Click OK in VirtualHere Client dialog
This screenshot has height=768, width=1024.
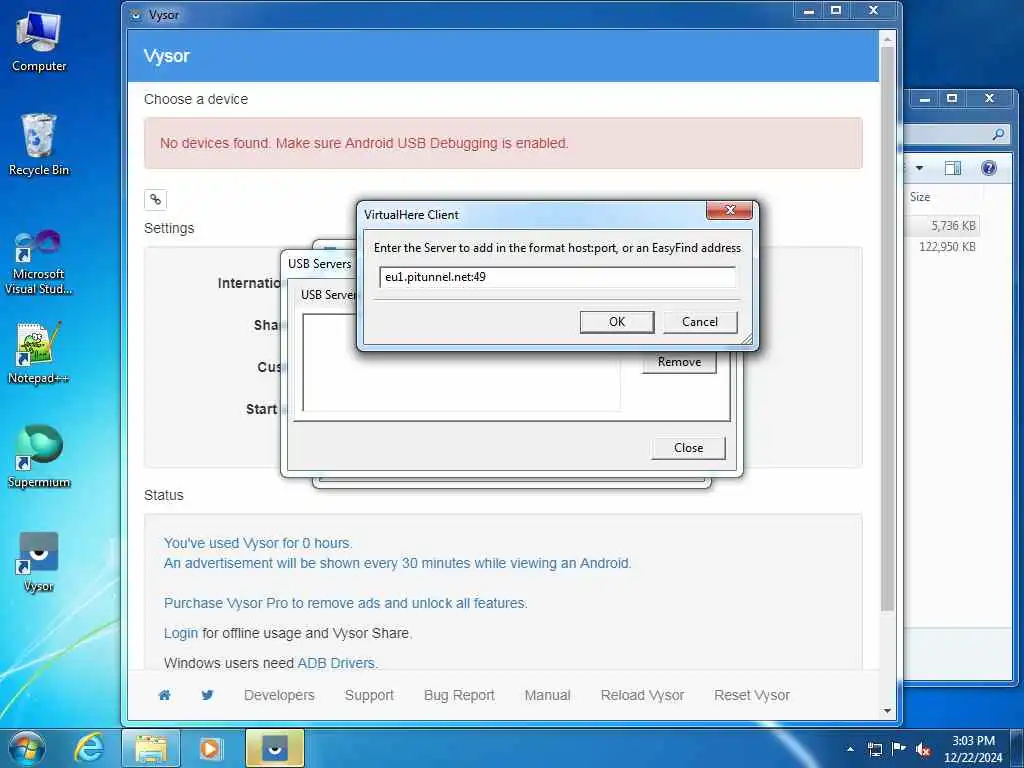coord(616,322)
